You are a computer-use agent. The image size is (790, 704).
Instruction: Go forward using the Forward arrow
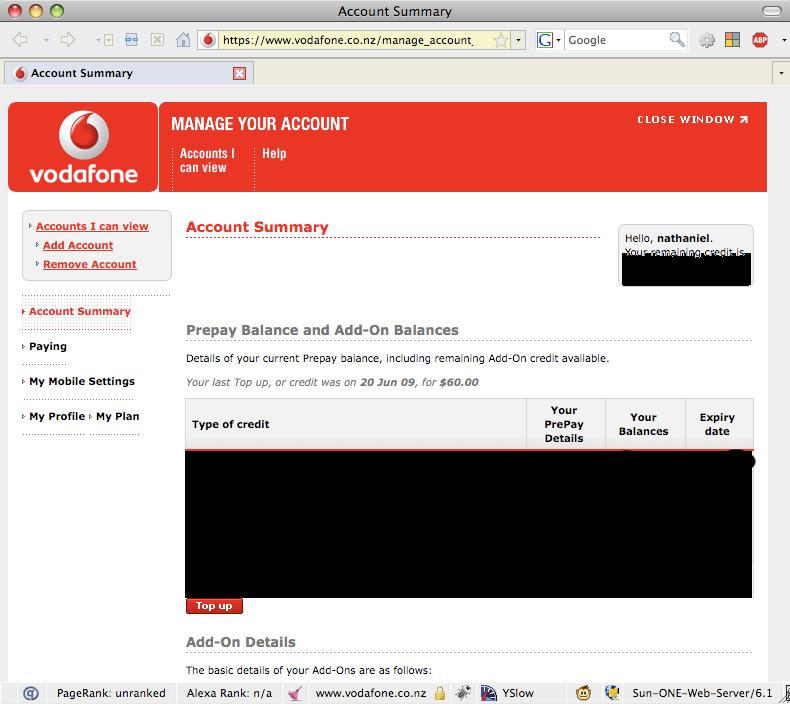(x=68, y=40)
